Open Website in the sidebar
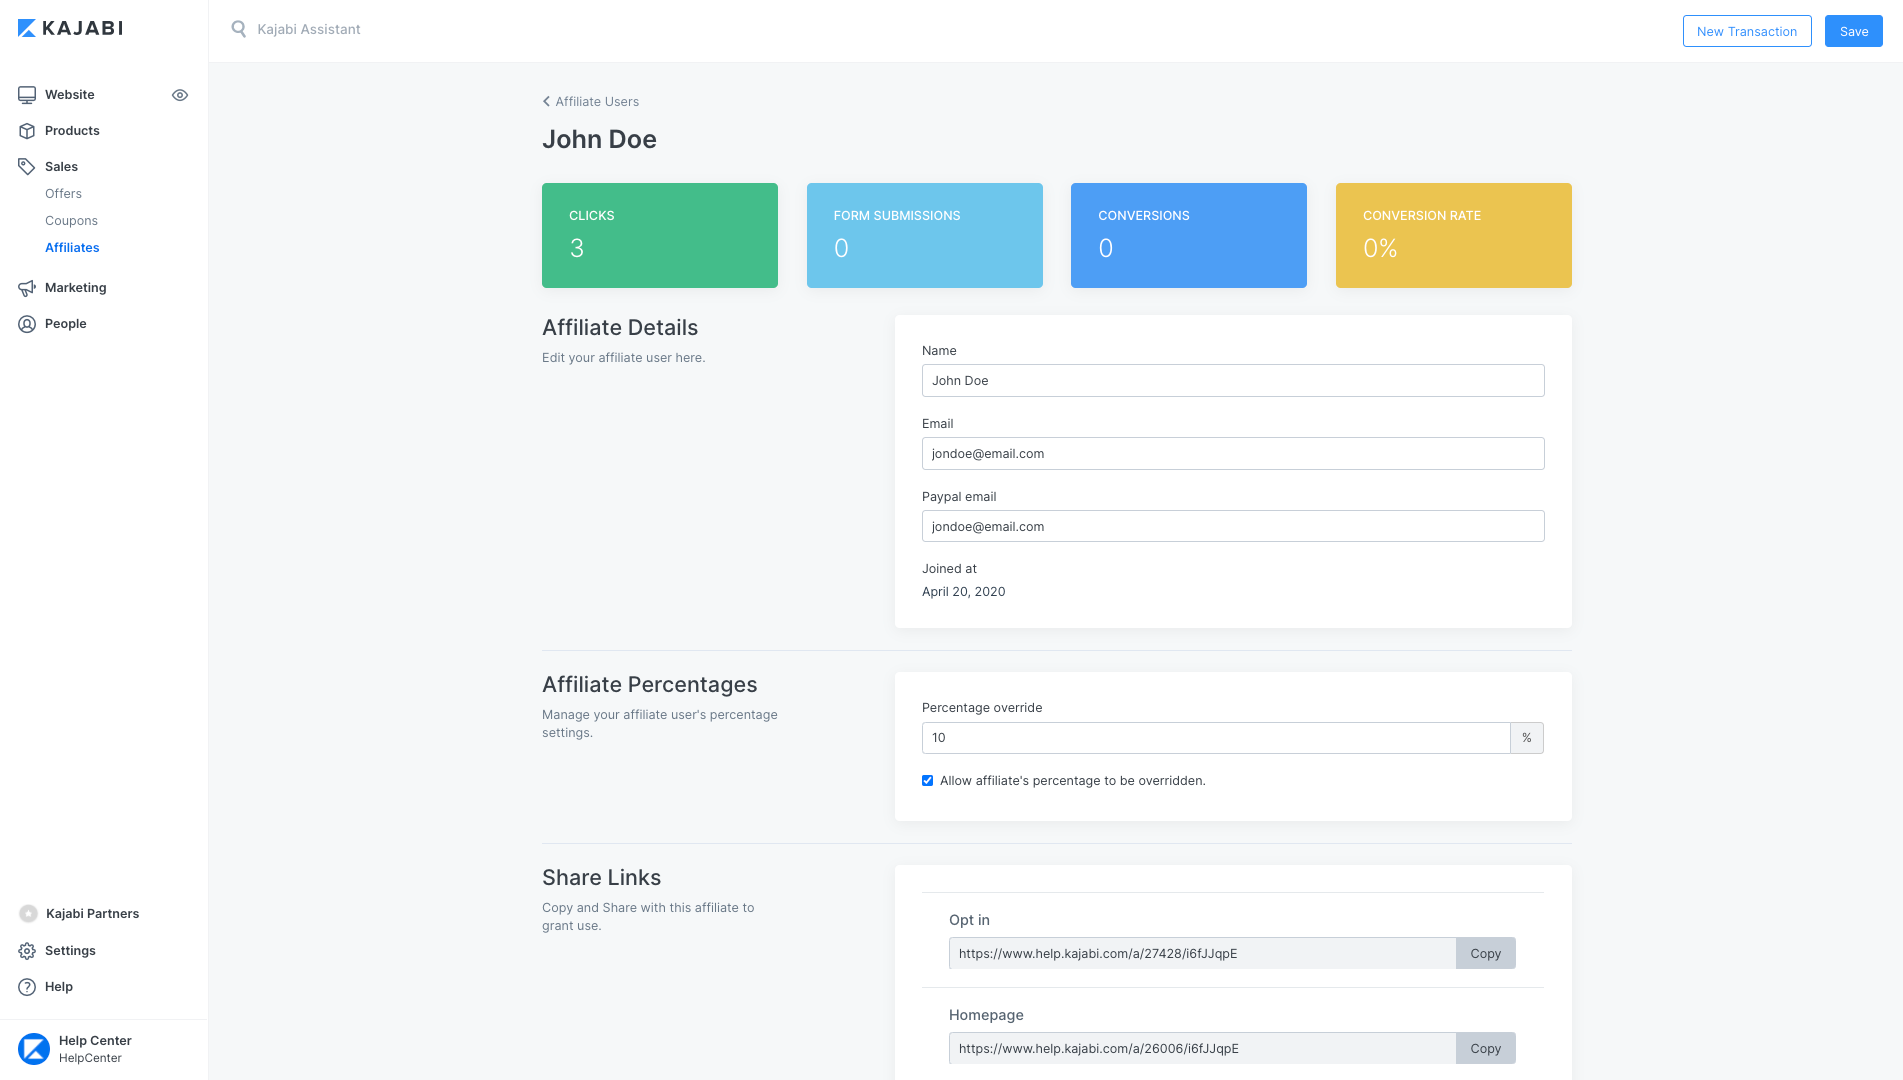The height and width of the screenshot is (1080, 1903). pyautogui.click(x=70, y=95)
